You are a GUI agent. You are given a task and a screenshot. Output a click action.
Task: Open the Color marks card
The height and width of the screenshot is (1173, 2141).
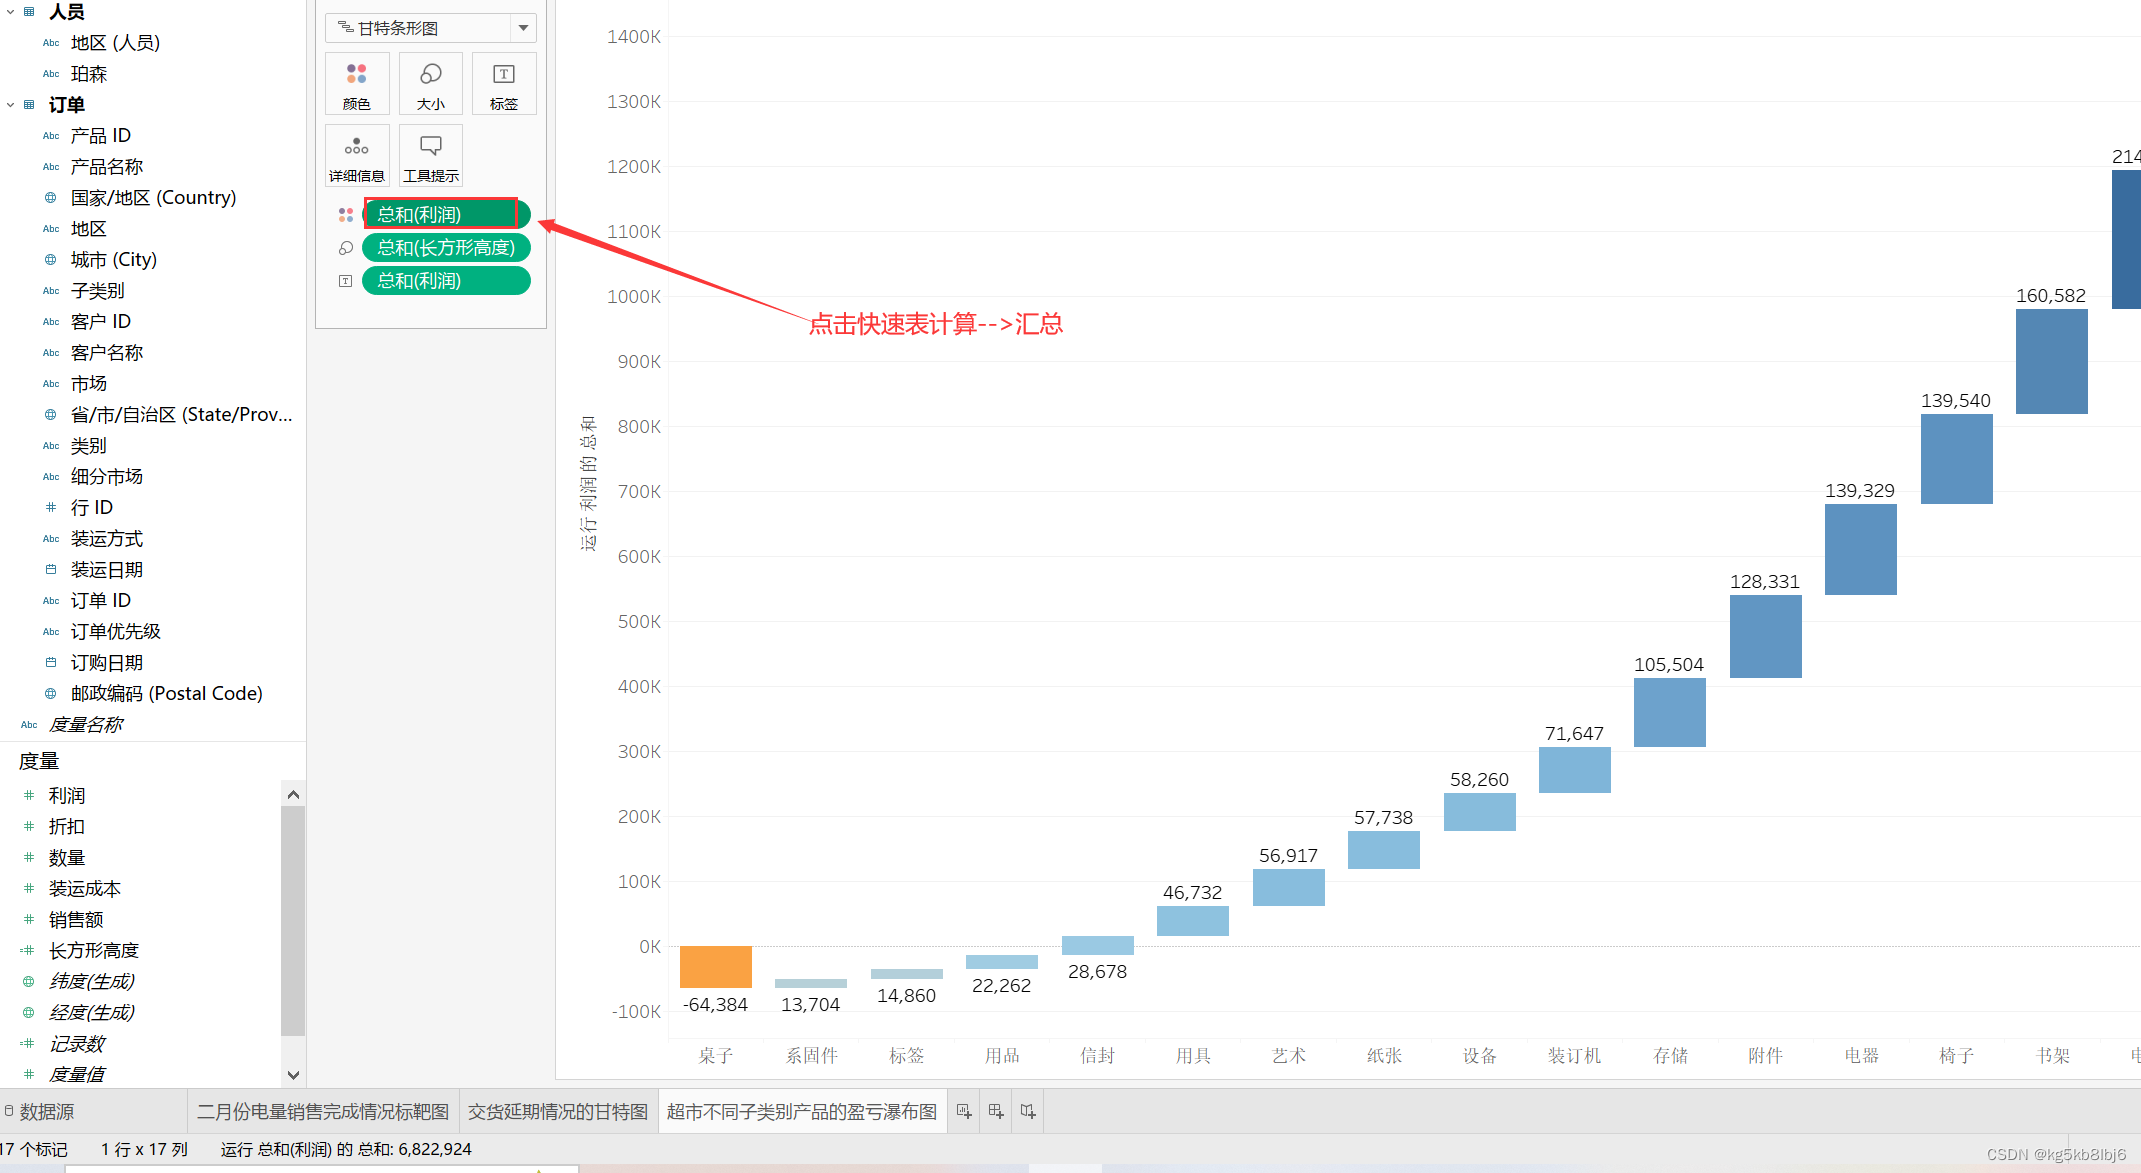click(357, 84)
